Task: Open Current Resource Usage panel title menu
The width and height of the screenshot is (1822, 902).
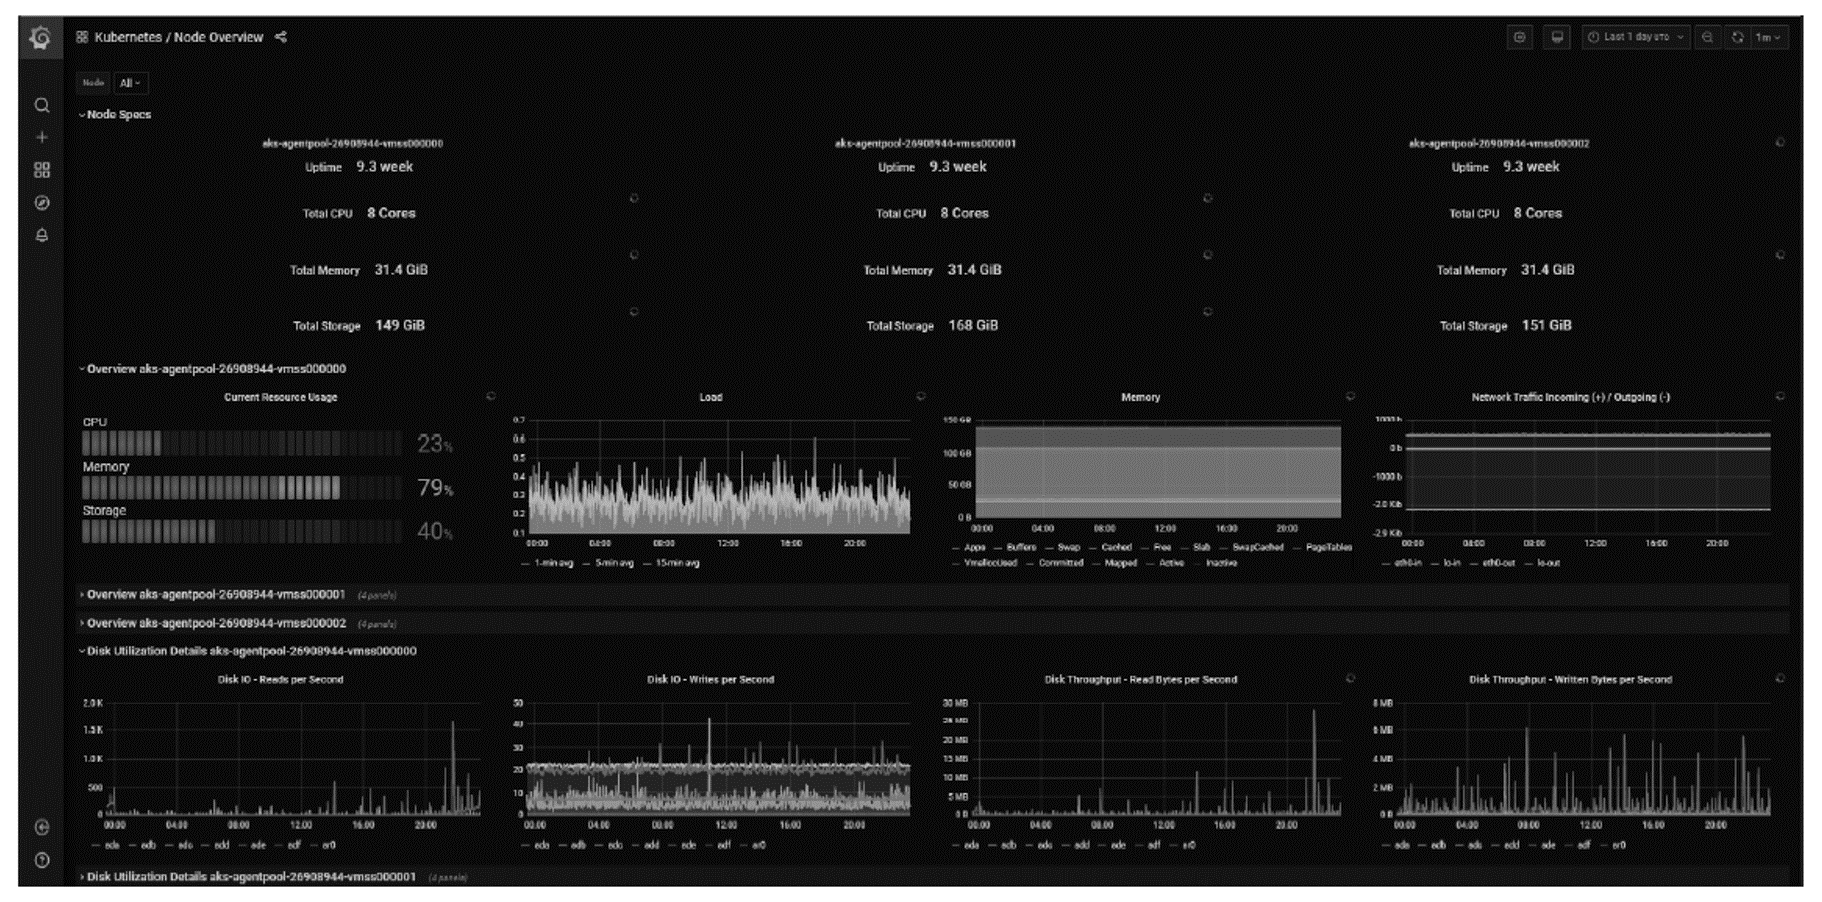Action: 280,397
